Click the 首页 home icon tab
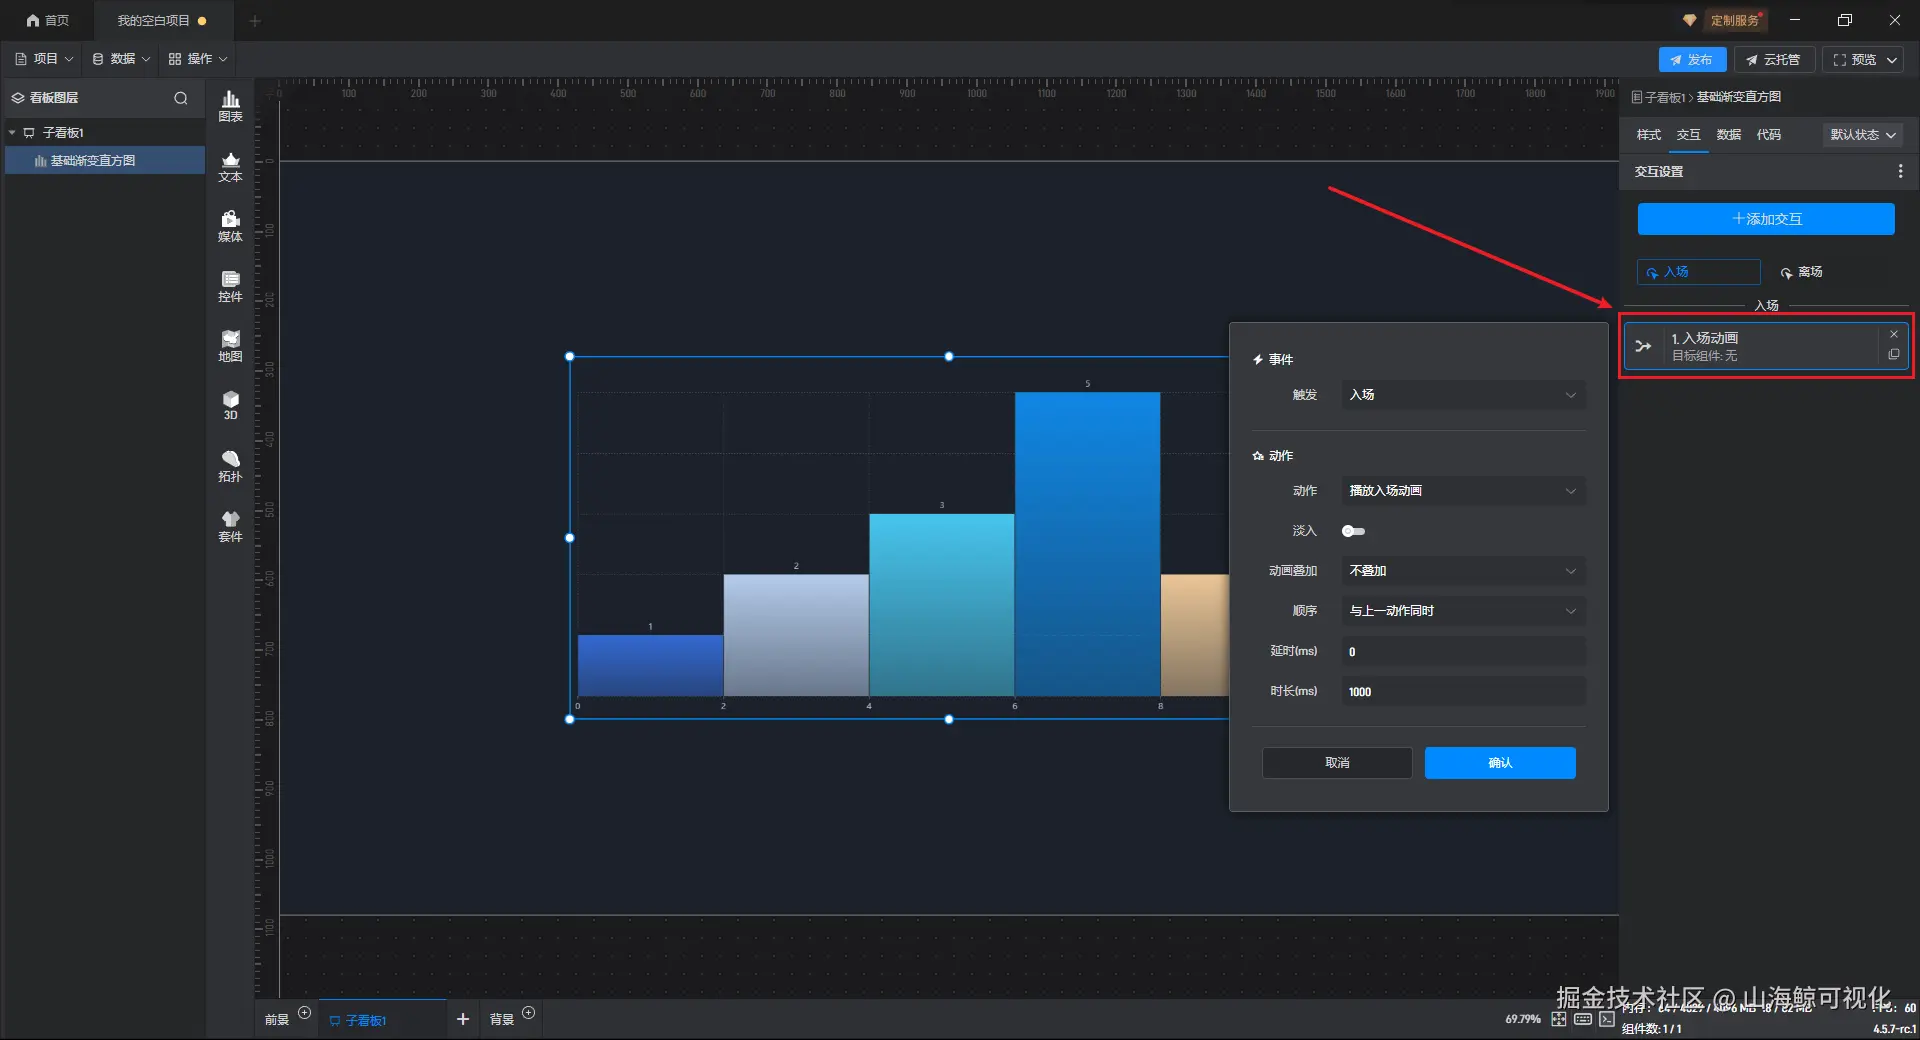The width and height of the screenshot is (1920, 1040). [47, 20]
